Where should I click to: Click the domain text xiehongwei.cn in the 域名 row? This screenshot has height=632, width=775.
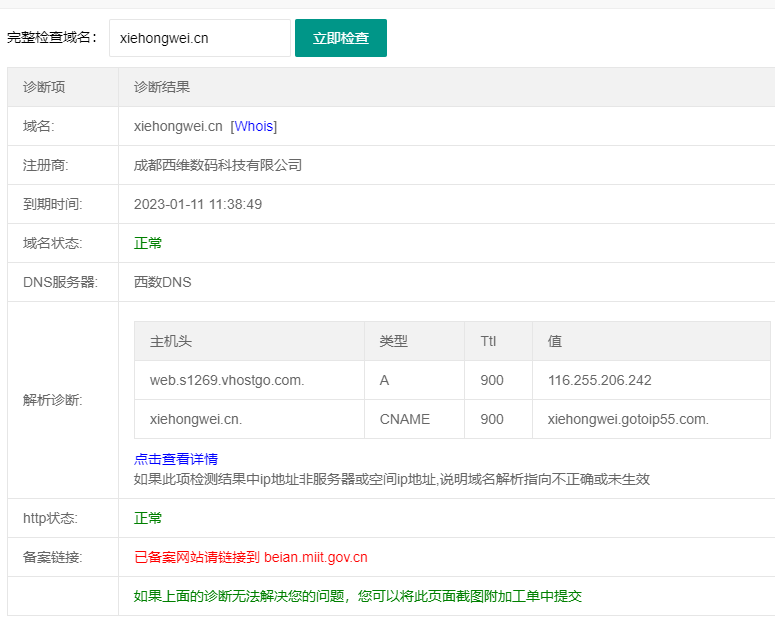click(x=178, y=126)
